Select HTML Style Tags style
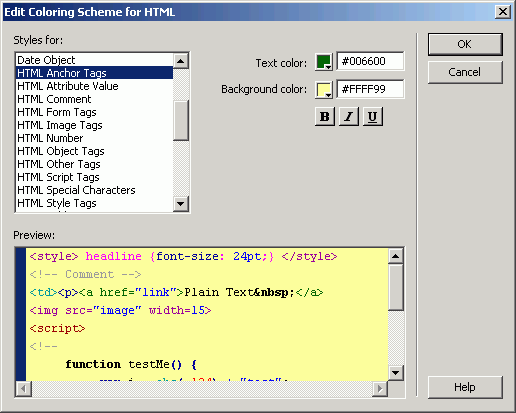The width and height of the screenshot is (516, 413). 94,203
